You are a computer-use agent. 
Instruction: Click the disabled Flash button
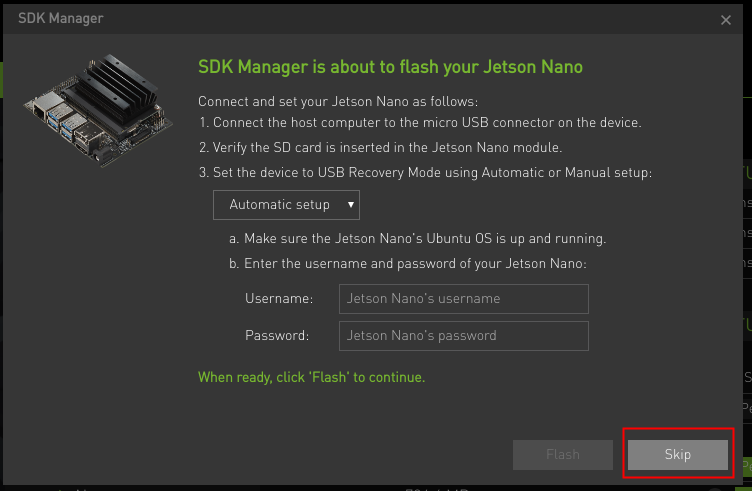point(563,455)
